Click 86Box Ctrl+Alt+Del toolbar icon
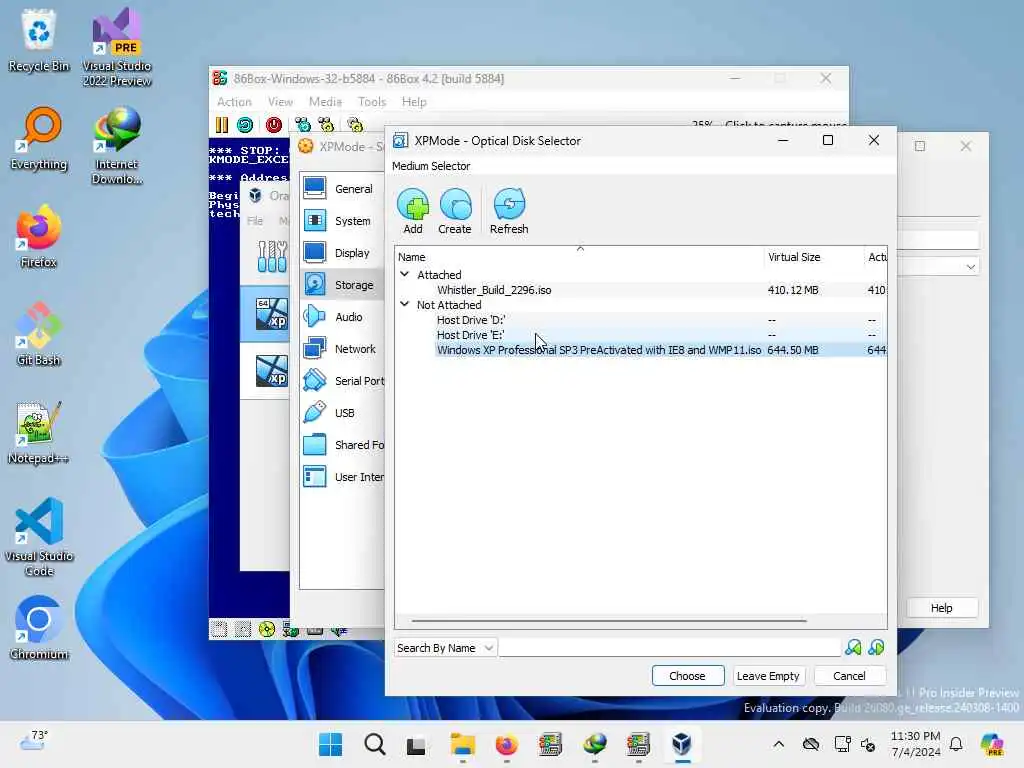The height and width of the screenshot is (768, 1024). (x=302, y=125)
